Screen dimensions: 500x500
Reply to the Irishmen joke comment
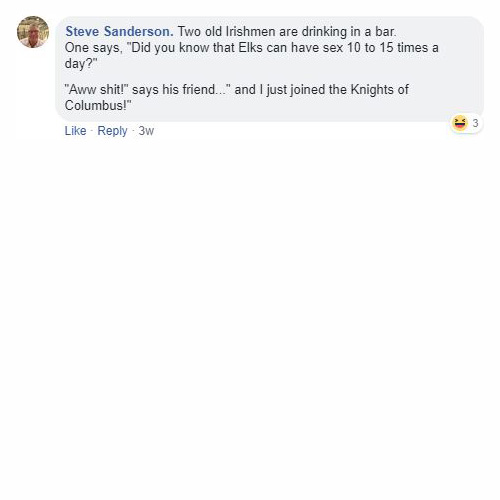coord(112,131)
